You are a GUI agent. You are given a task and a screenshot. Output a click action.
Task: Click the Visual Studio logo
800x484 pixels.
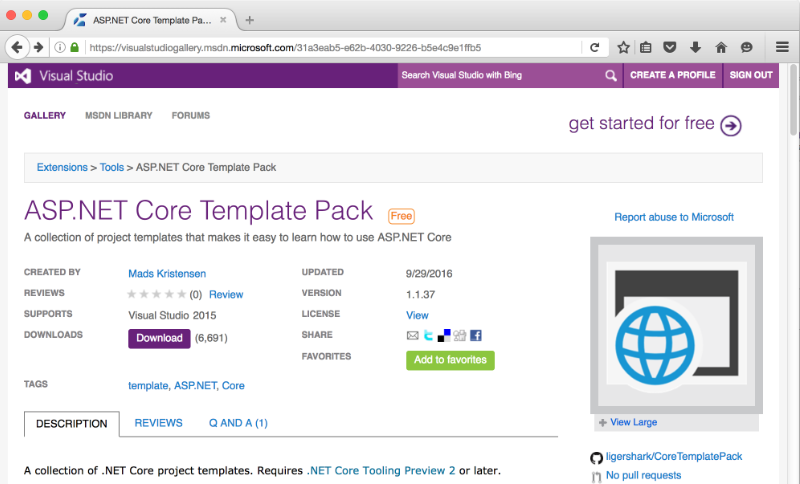coord(64,75)
